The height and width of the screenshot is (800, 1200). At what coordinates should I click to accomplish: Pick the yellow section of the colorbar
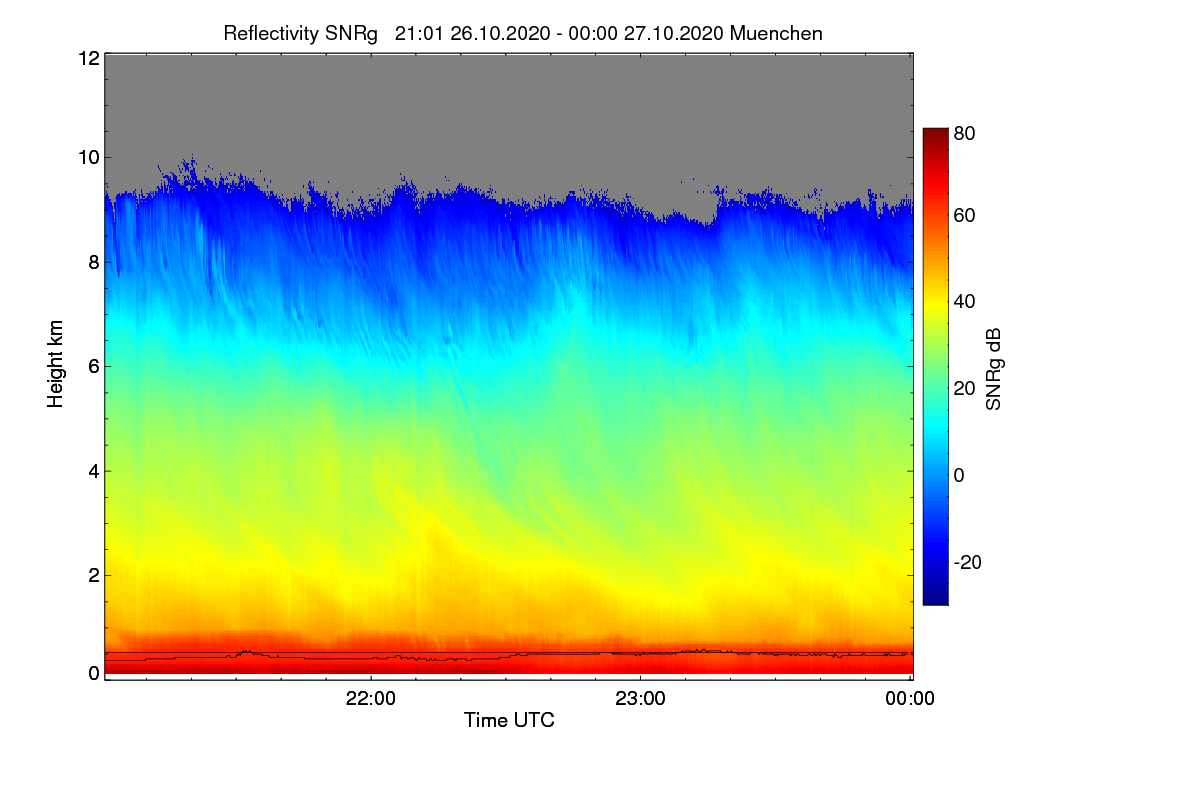[x=934, y=302]
